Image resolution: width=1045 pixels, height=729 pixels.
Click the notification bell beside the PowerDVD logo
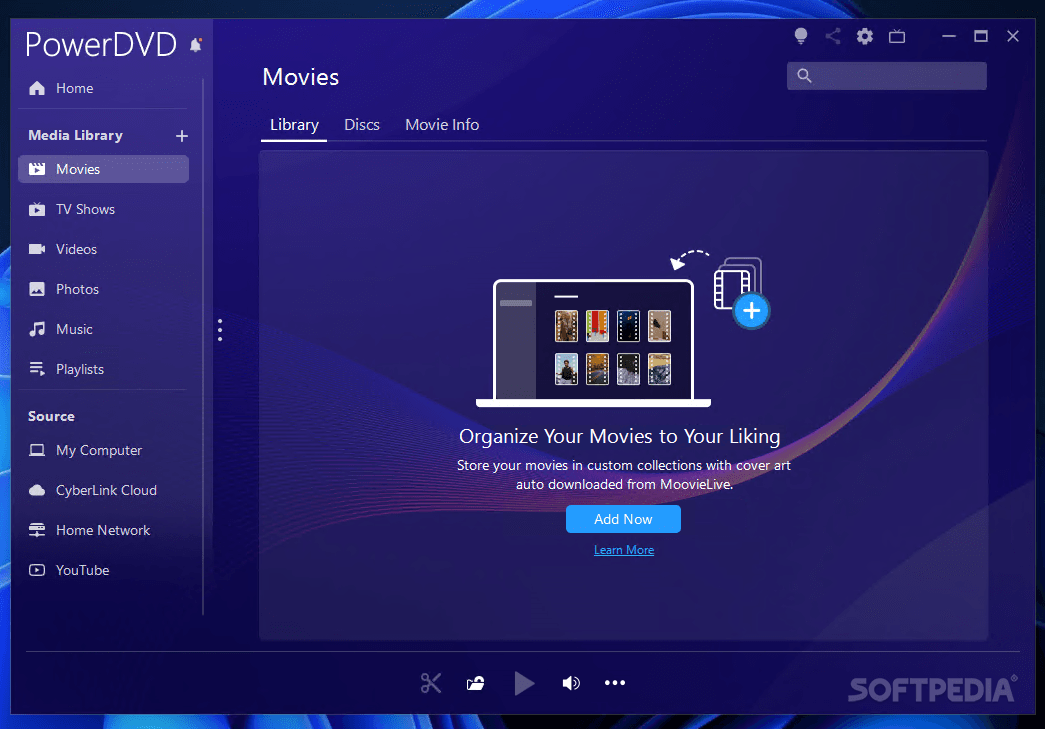pos(195,45)
